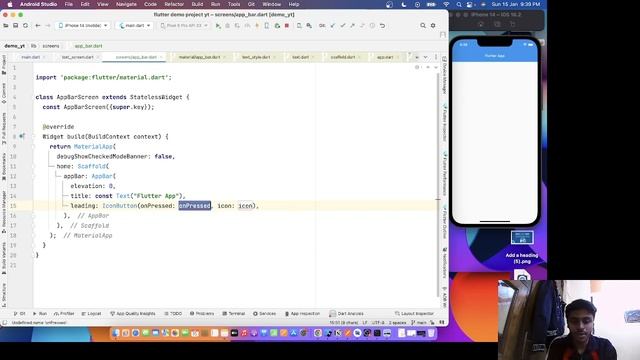Click the Show History clock icon
This screenshot has width=640, height=360.
pos(372,25)
